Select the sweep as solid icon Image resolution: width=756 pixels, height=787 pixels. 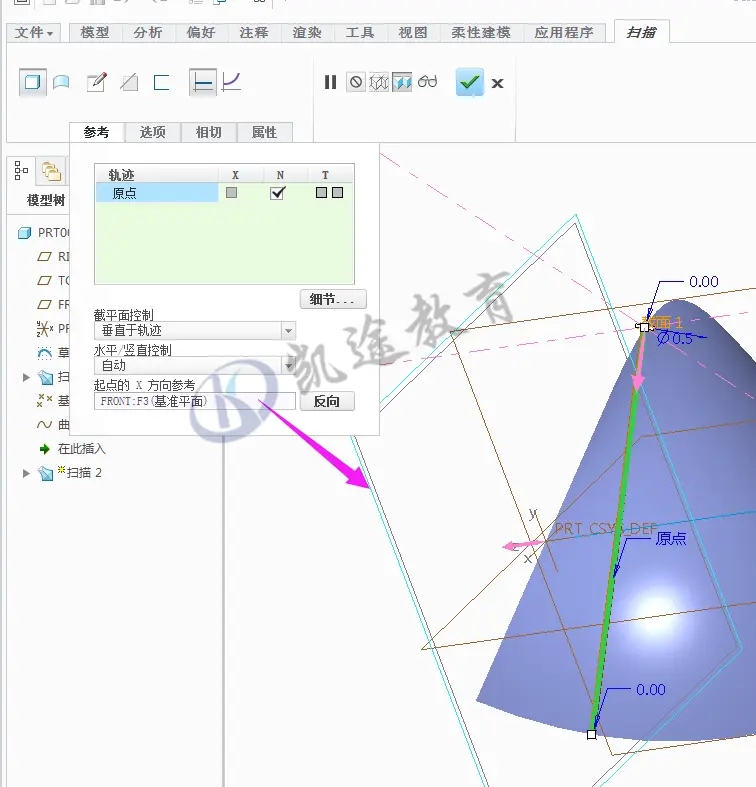pyautogui.click(x=33, y=82)
